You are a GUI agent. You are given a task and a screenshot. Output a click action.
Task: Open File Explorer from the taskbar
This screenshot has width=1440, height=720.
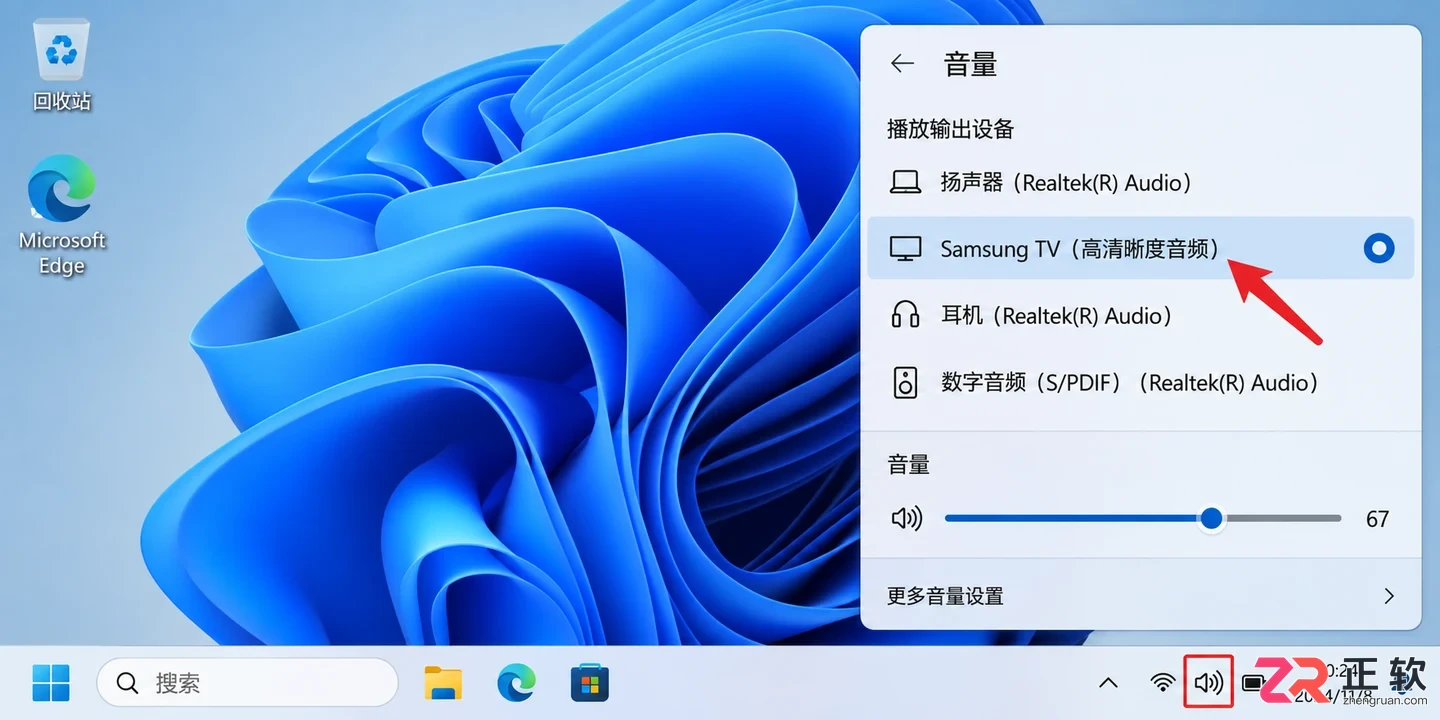(443, 684)
